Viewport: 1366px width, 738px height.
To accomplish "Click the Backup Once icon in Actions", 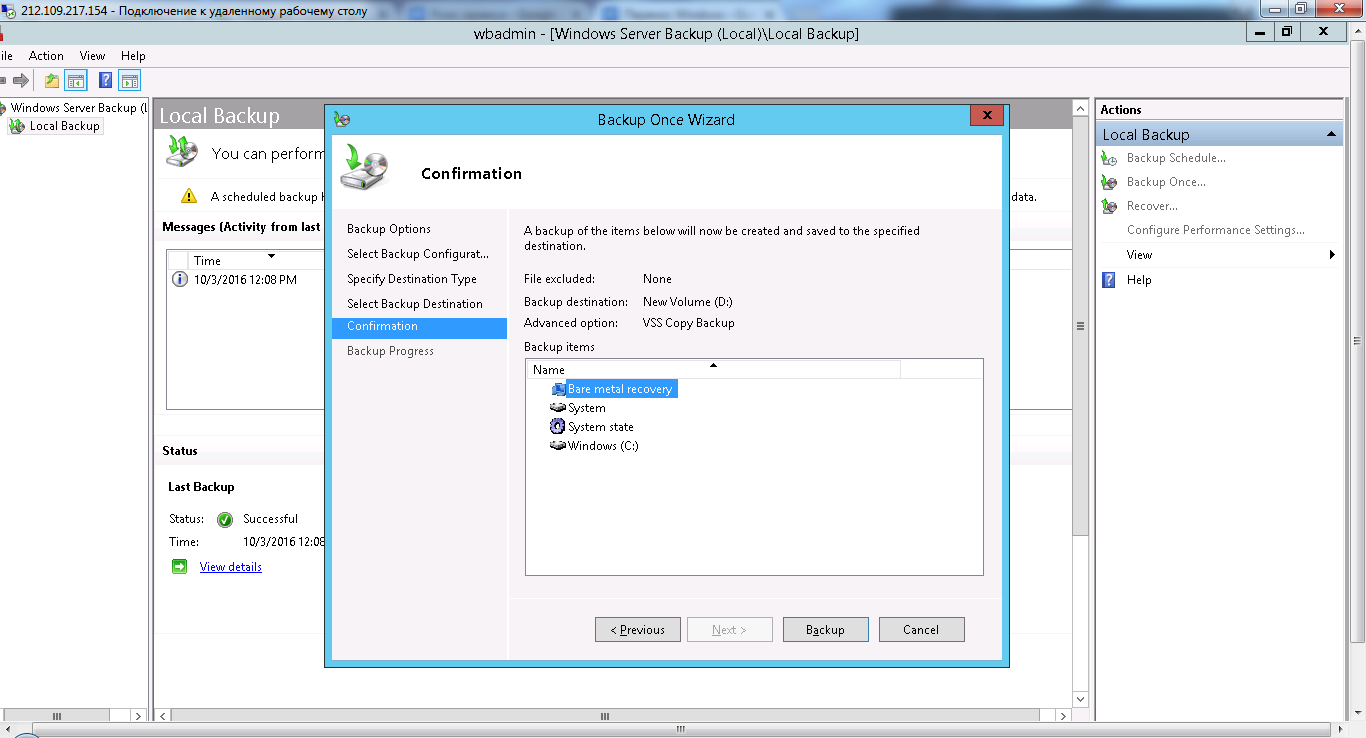I will 1108,182.
